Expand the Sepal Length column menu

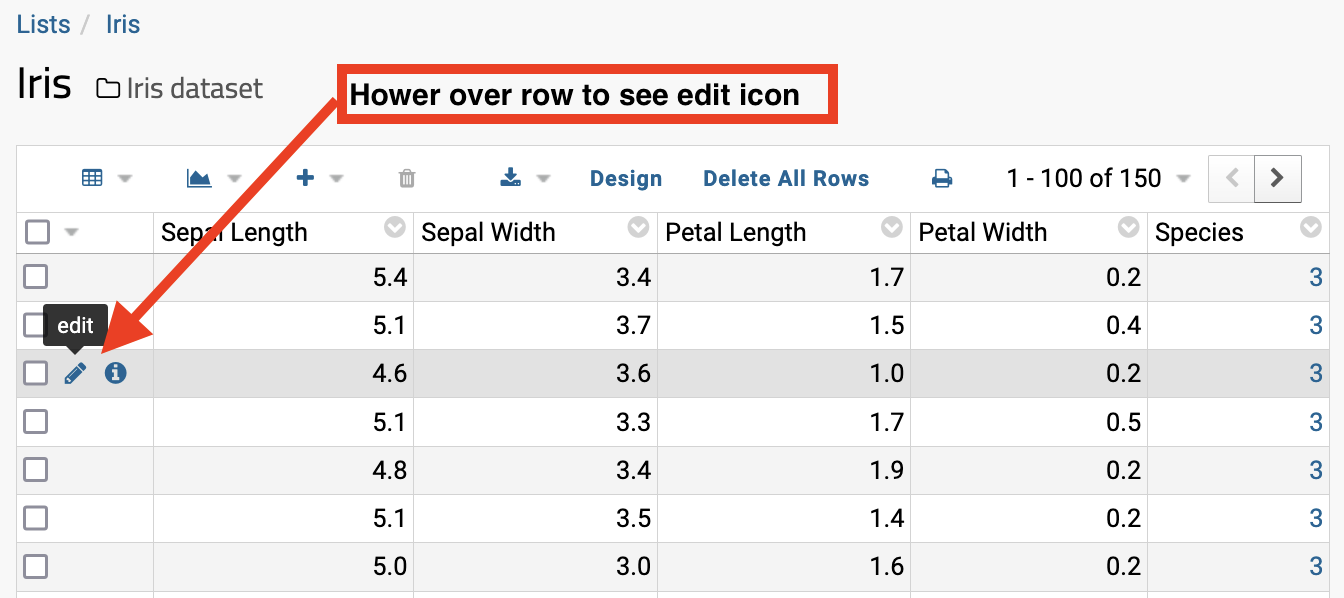pos(395,229)
